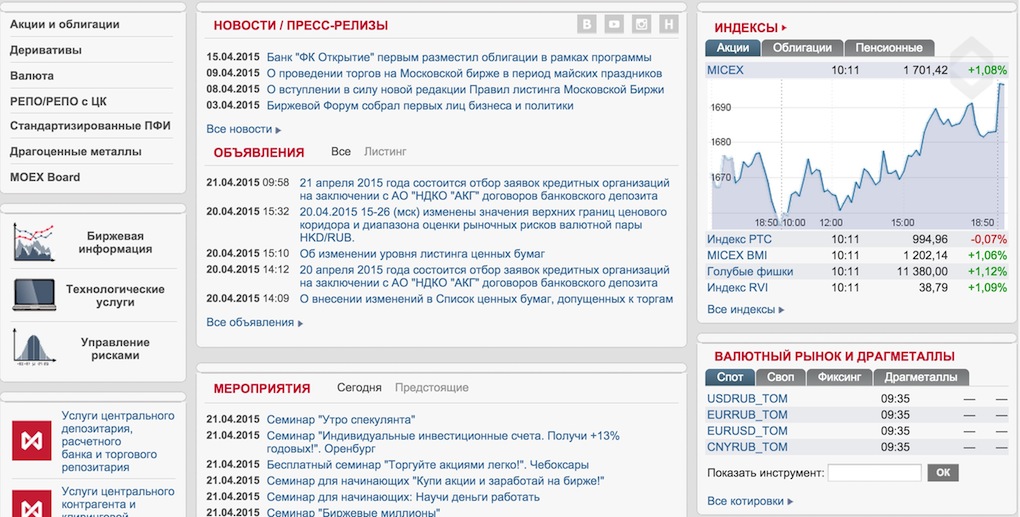
Task: Open news about торгов в период майских праздников
Action: coord(464,73)
